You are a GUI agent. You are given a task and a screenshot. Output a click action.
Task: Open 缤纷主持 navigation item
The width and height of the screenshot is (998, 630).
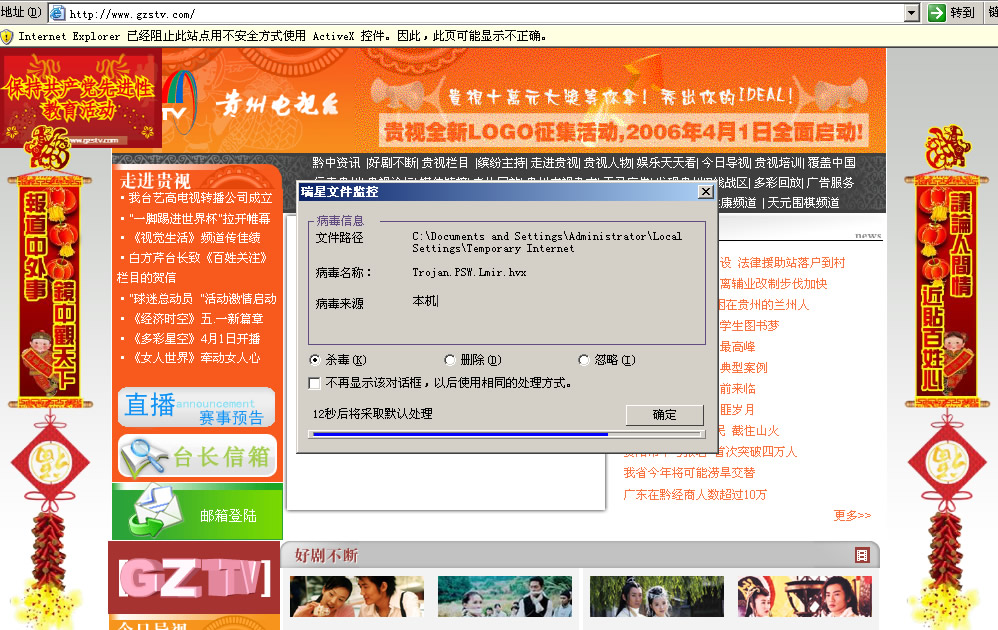(502, 163)
